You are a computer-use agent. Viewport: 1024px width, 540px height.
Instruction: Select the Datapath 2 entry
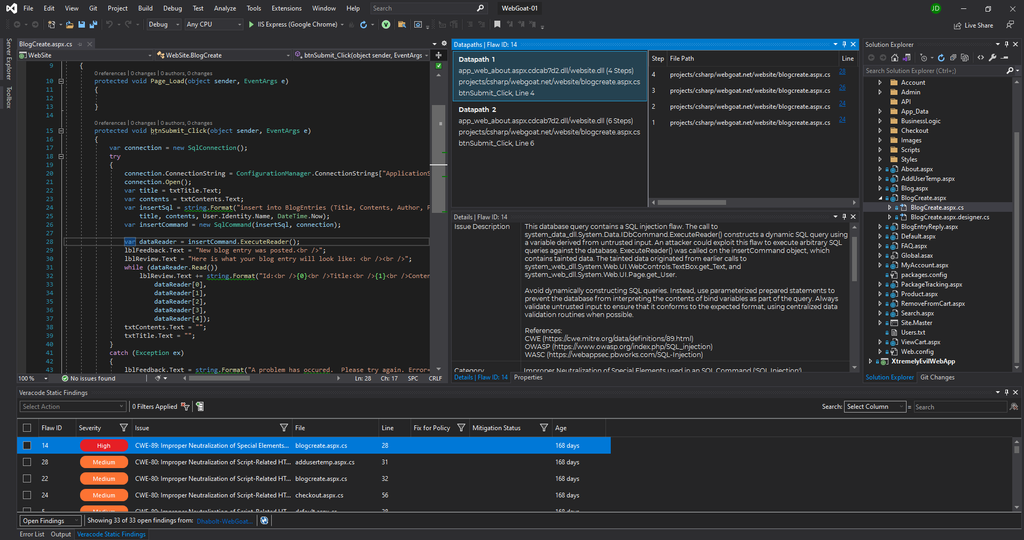(549, 126)
